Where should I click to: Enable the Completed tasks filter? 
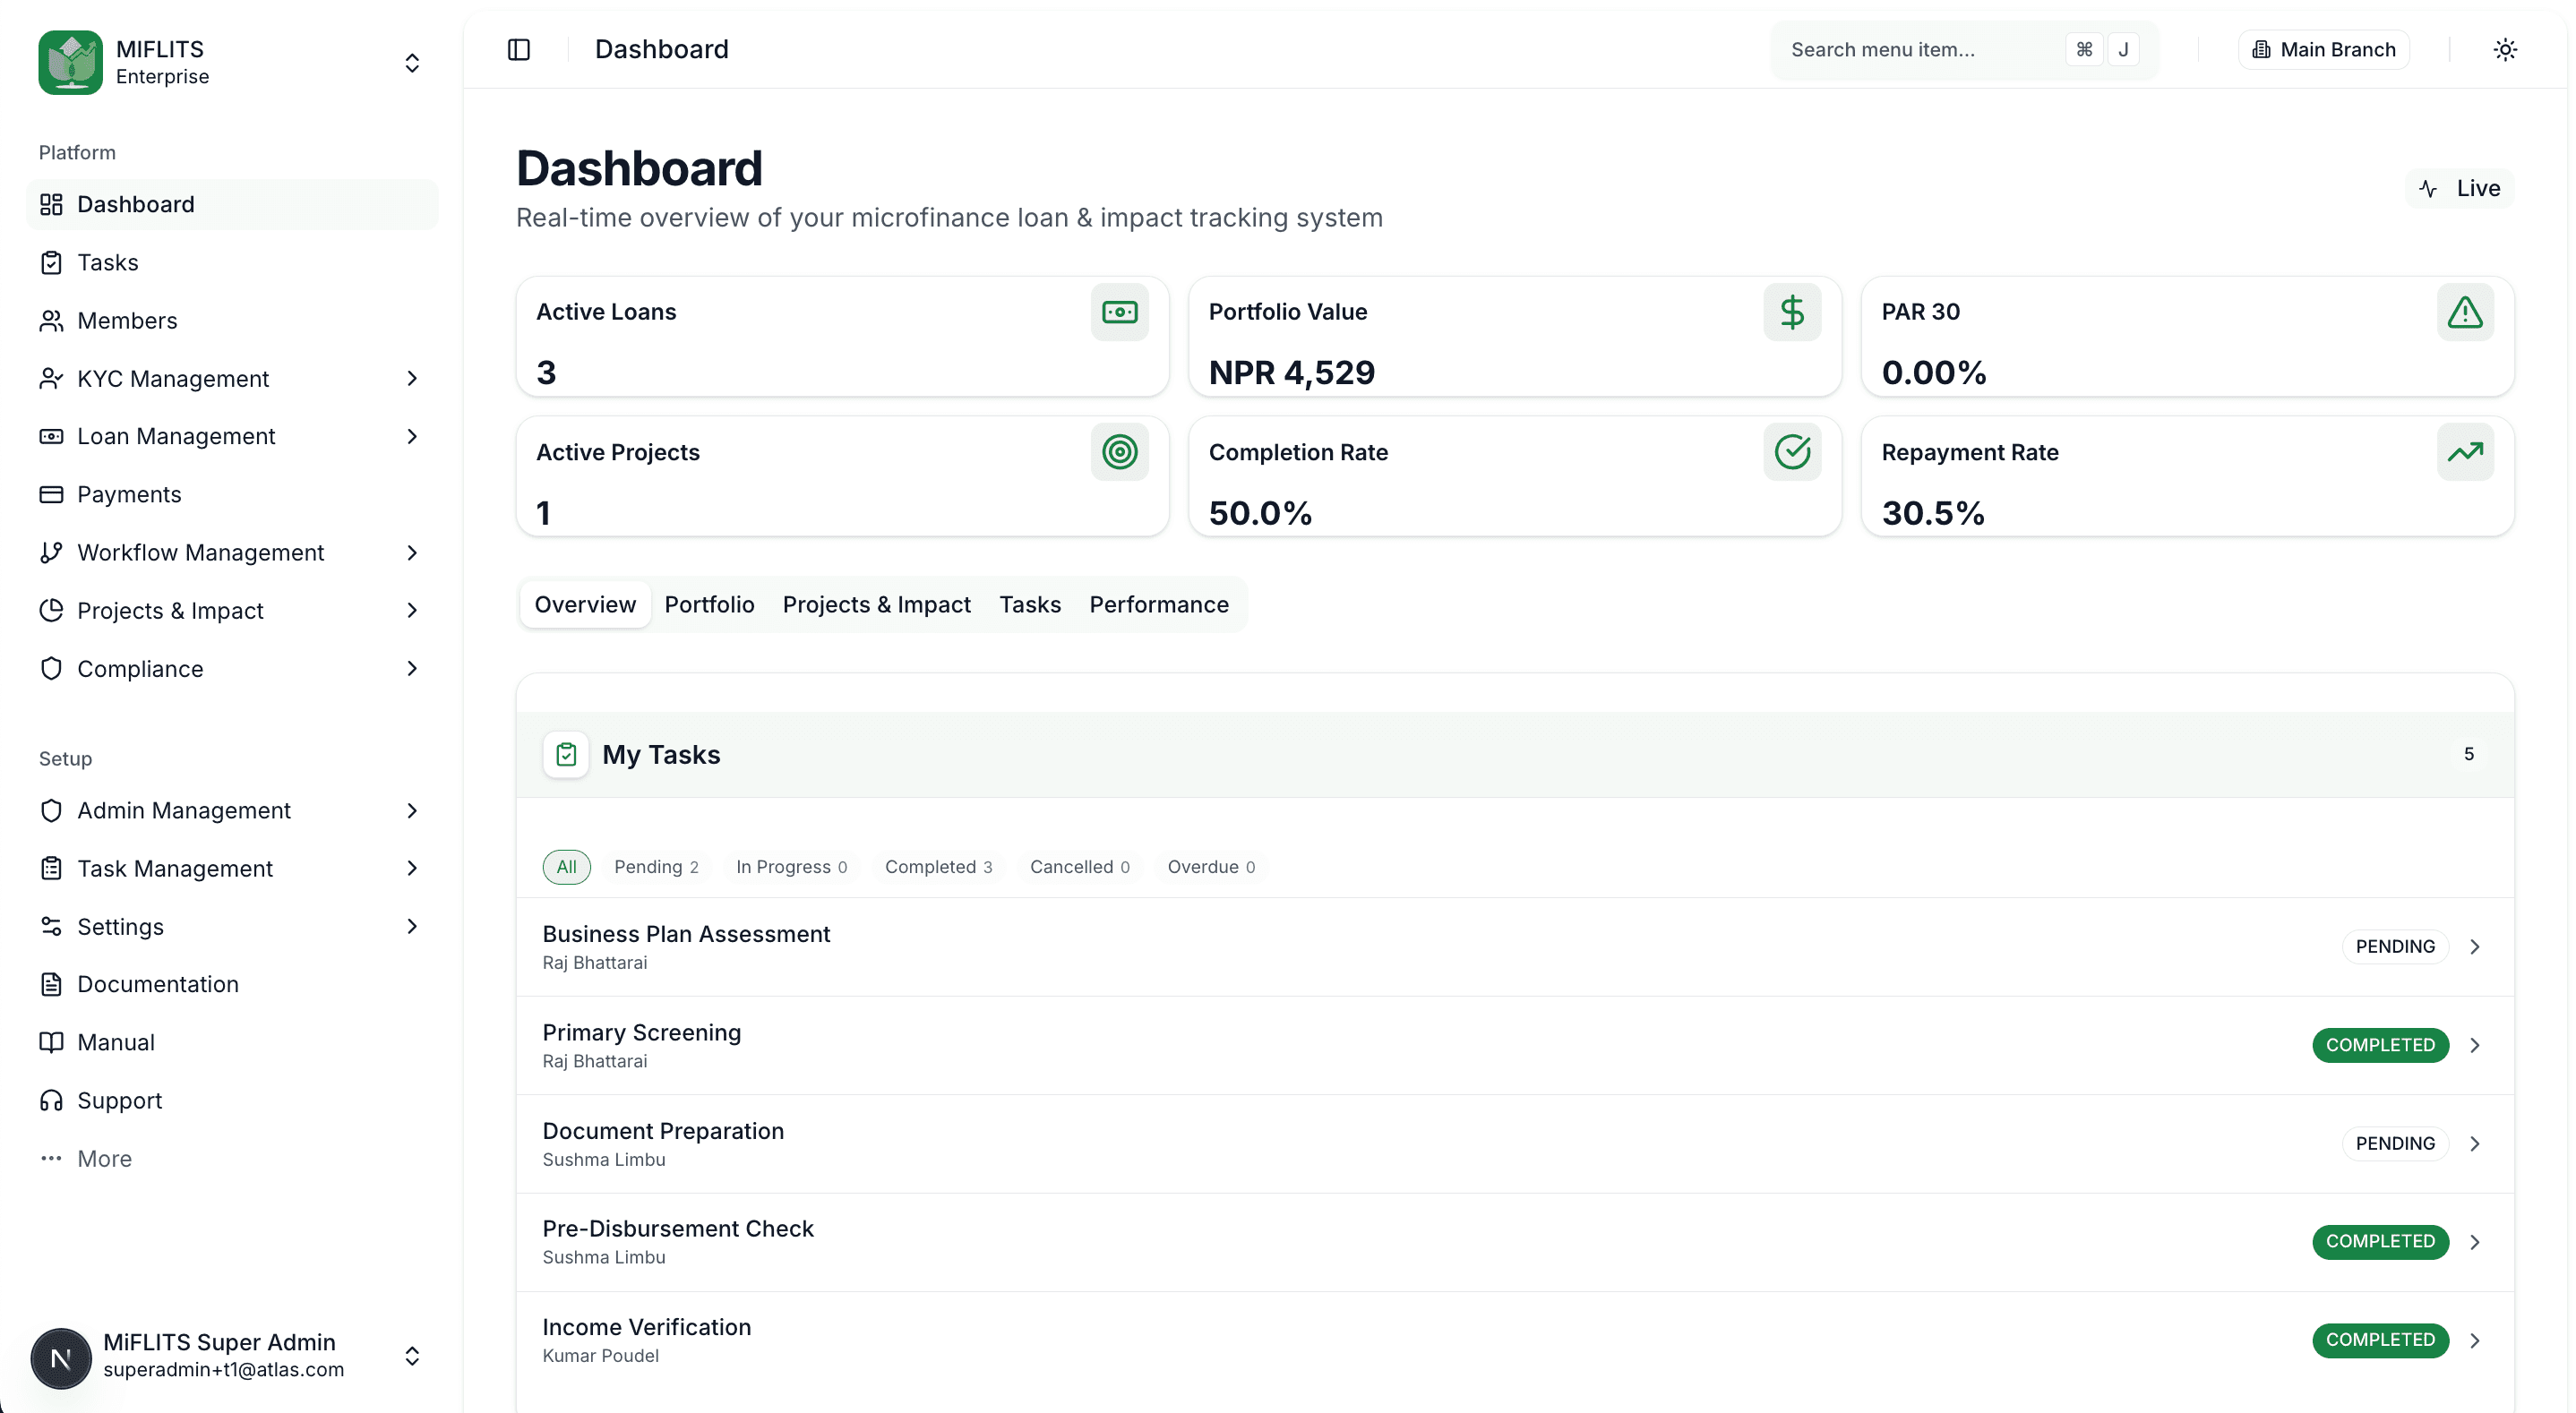coord(937,866)
